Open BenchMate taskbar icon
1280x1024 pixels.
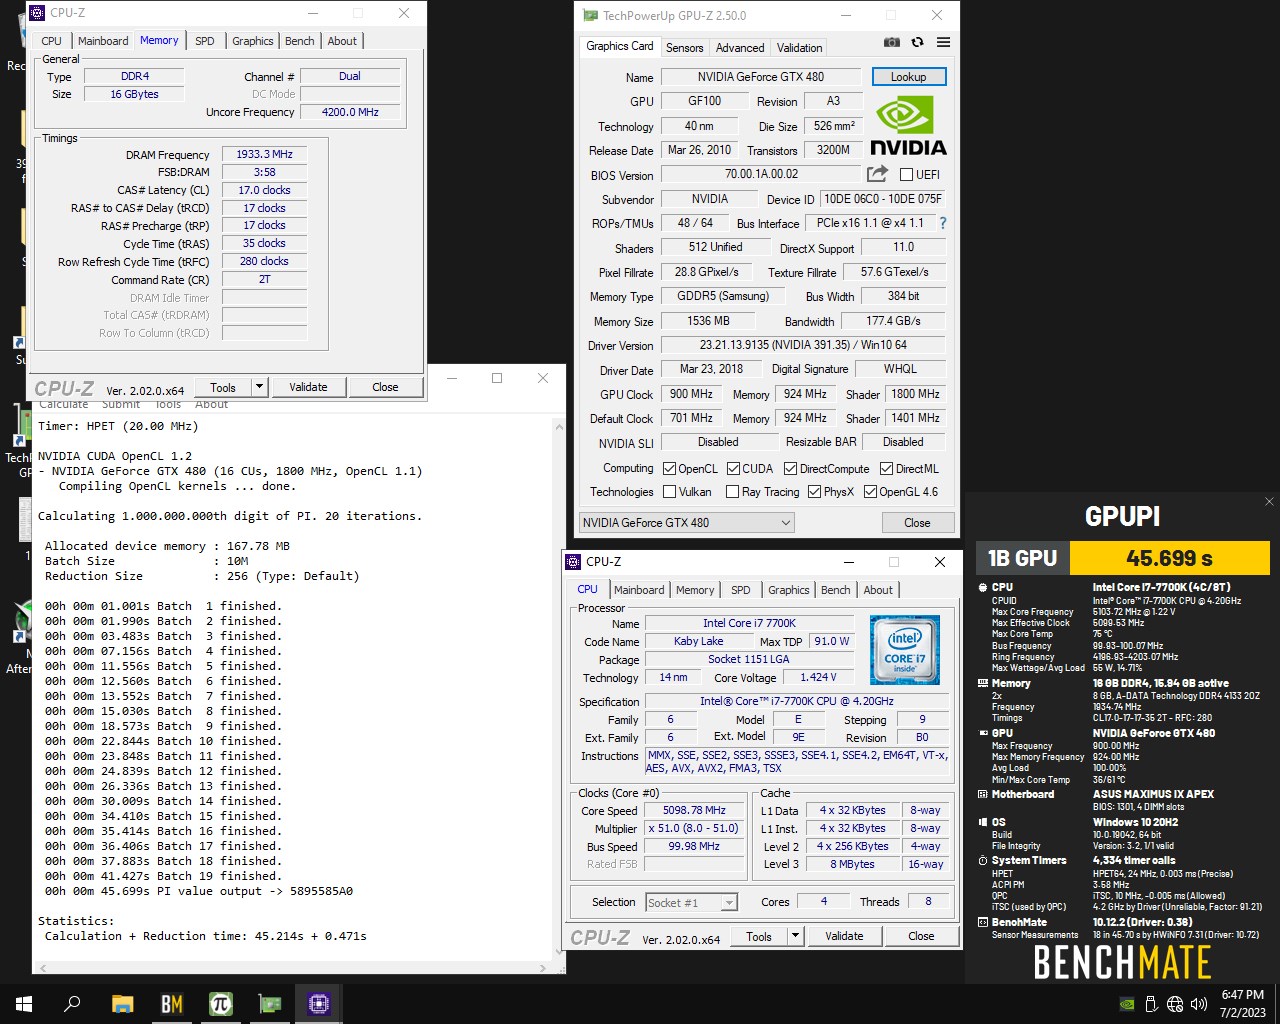click(x=171, y=1004)
